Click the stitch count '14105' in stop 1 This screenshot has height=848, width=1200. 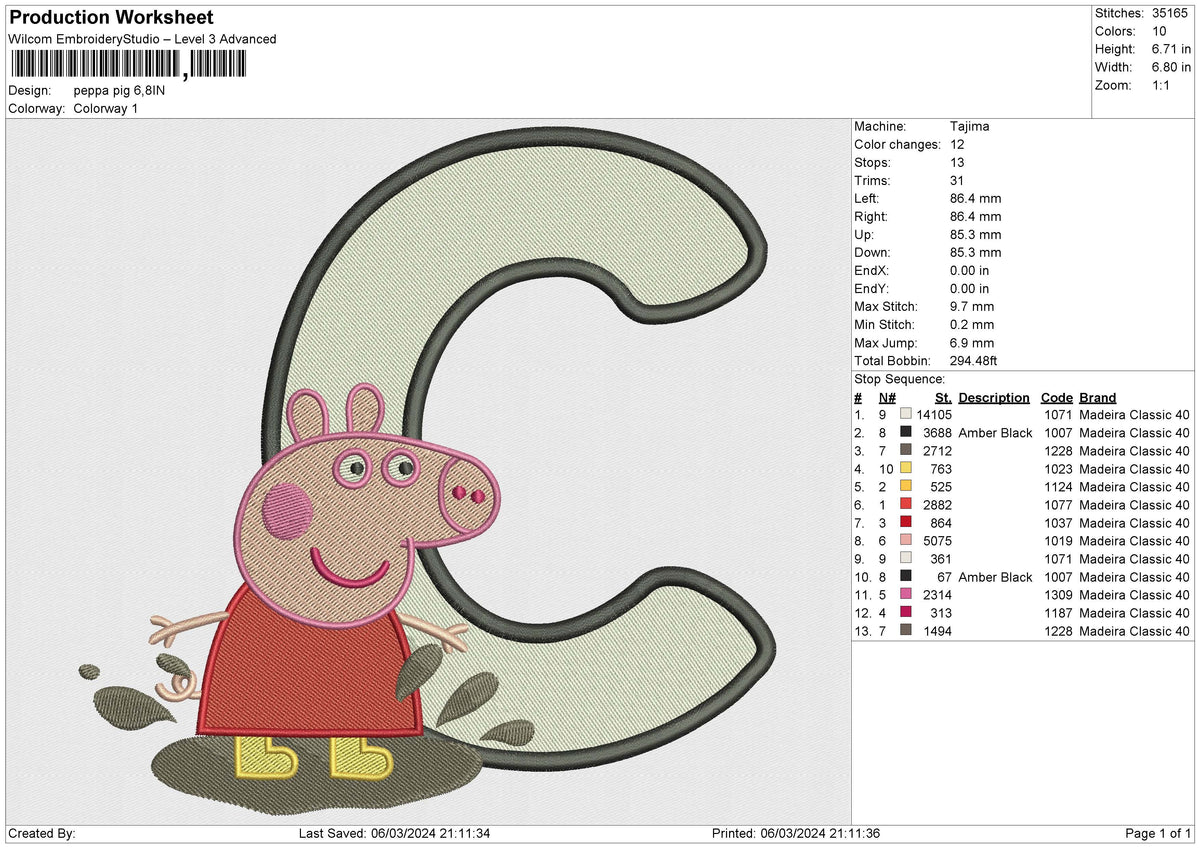(934, 414)
